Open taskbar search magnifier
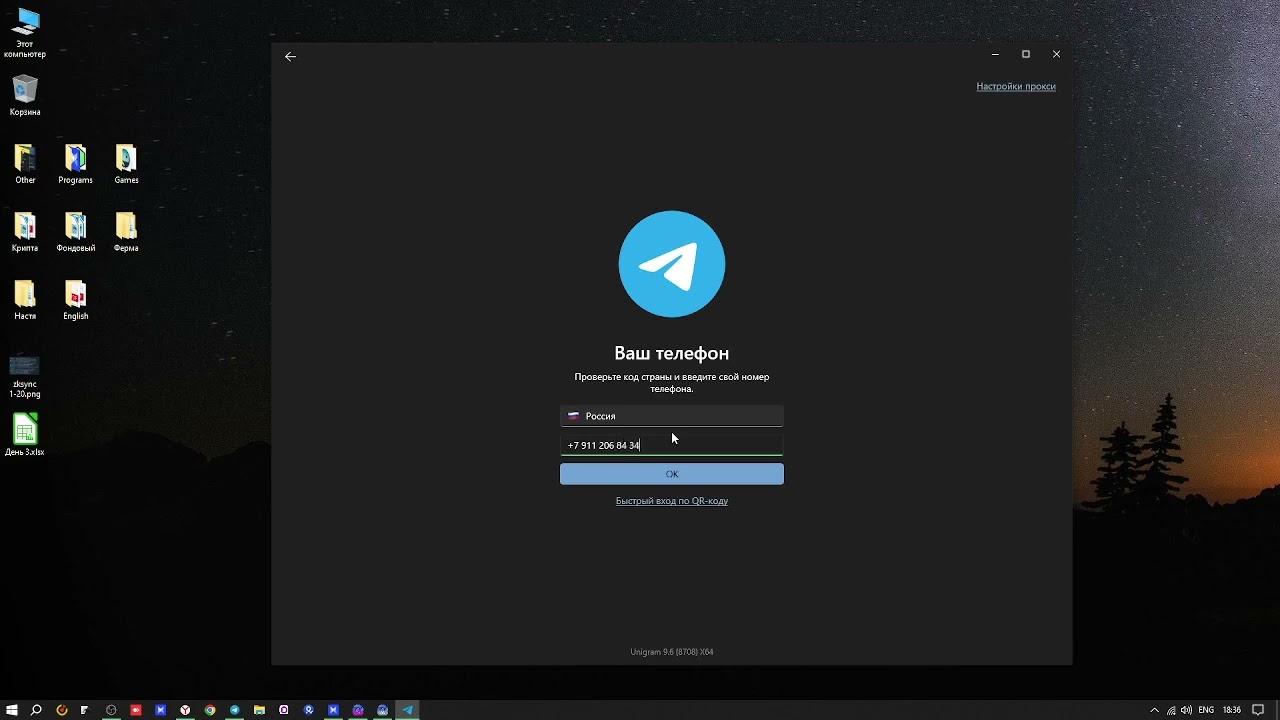This screenshot has height=720, width=1280. (37, 710)
